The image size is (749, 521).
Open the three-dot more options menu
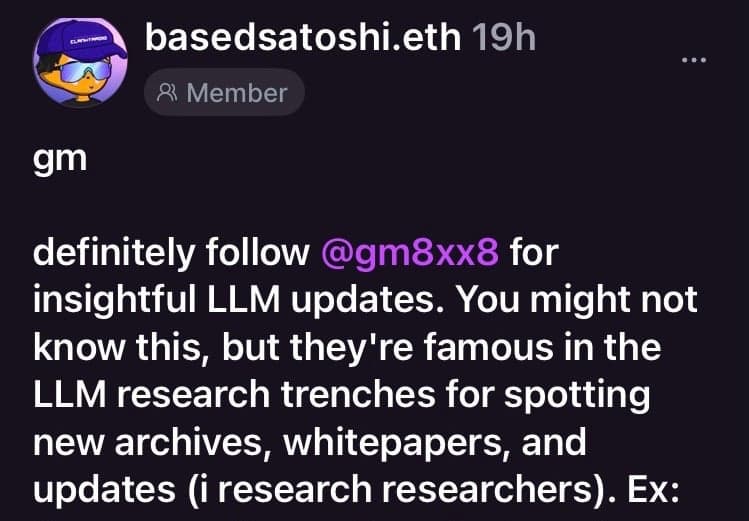(692, 60)
